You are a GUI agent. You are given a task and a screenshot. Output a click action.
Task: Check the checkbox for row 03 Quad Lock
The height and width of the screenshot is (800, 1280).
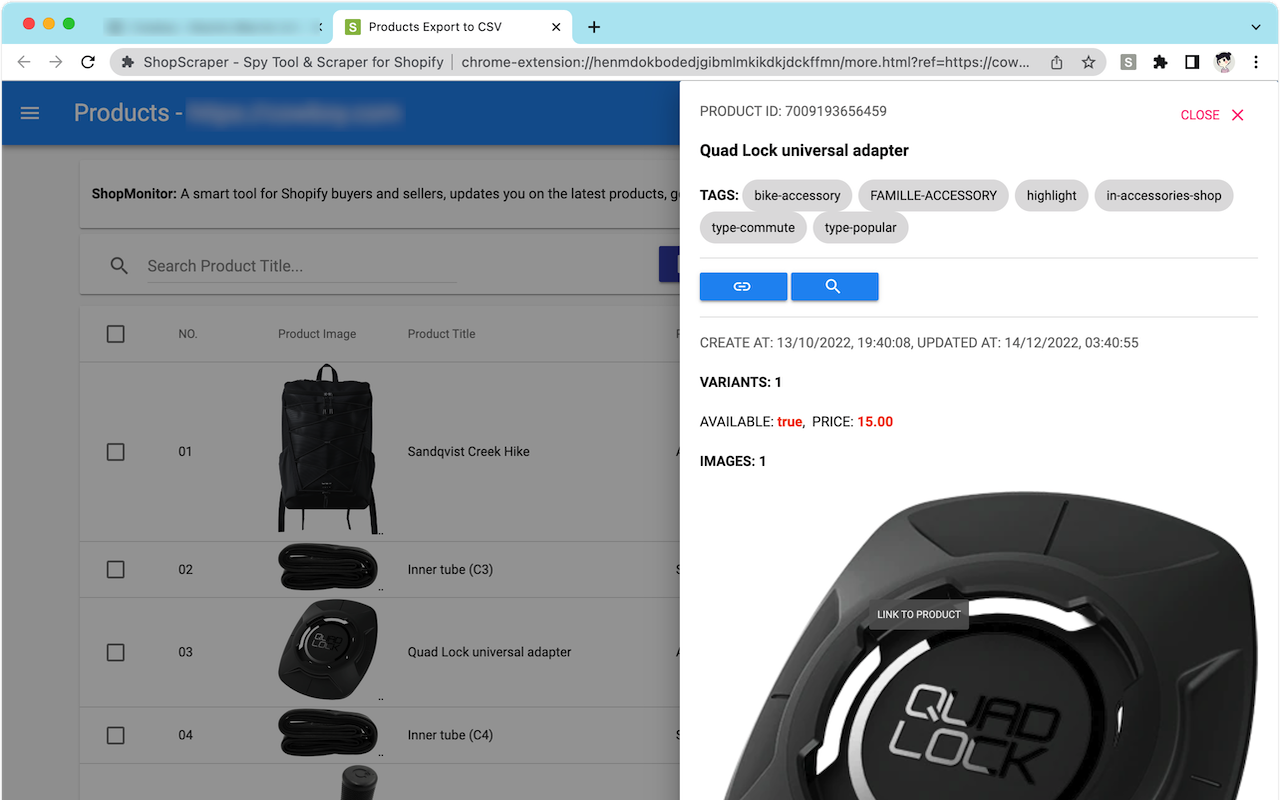[x=115, y=651]
